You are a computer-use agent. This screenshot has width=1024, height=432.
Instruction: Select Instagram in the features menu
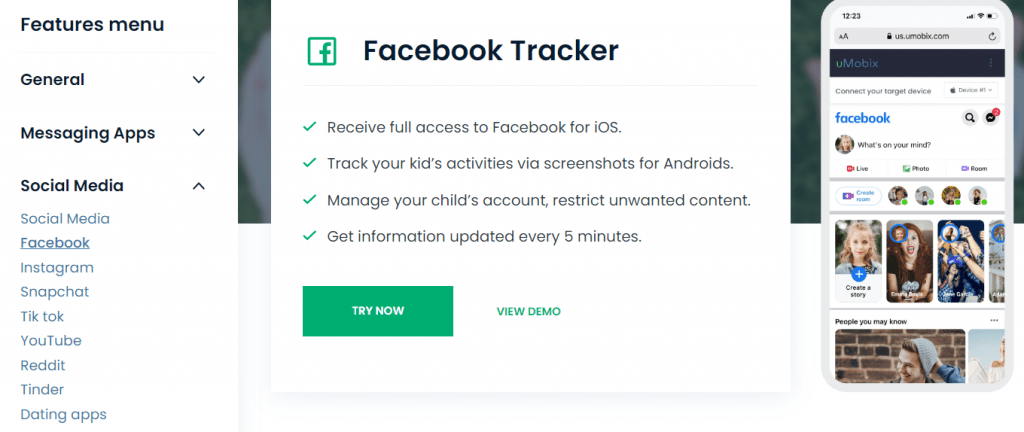tap(57, 267)
